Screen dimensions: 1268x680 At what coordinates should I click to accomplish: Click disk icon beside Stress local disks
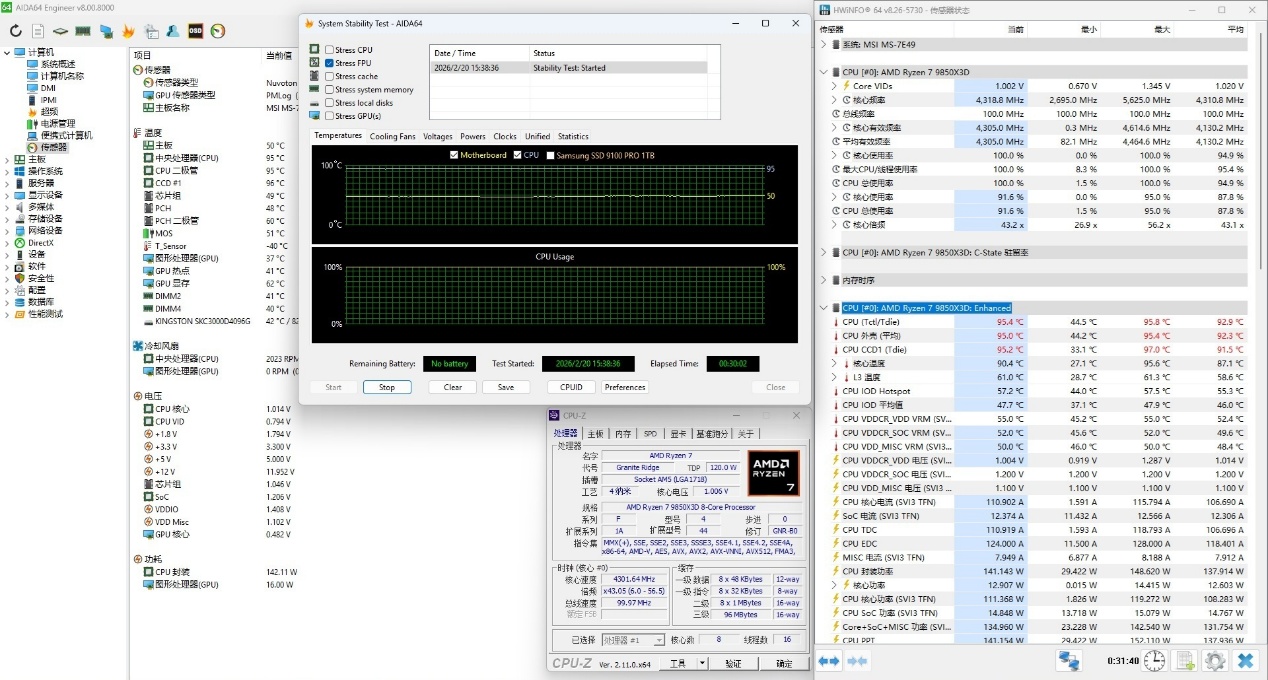coord(315,102)
